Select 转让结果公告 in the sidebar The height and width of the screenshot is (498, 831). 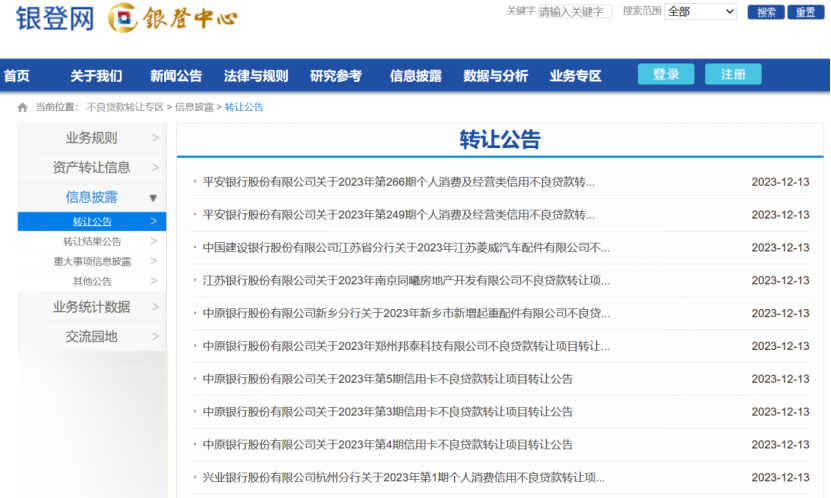92,242
